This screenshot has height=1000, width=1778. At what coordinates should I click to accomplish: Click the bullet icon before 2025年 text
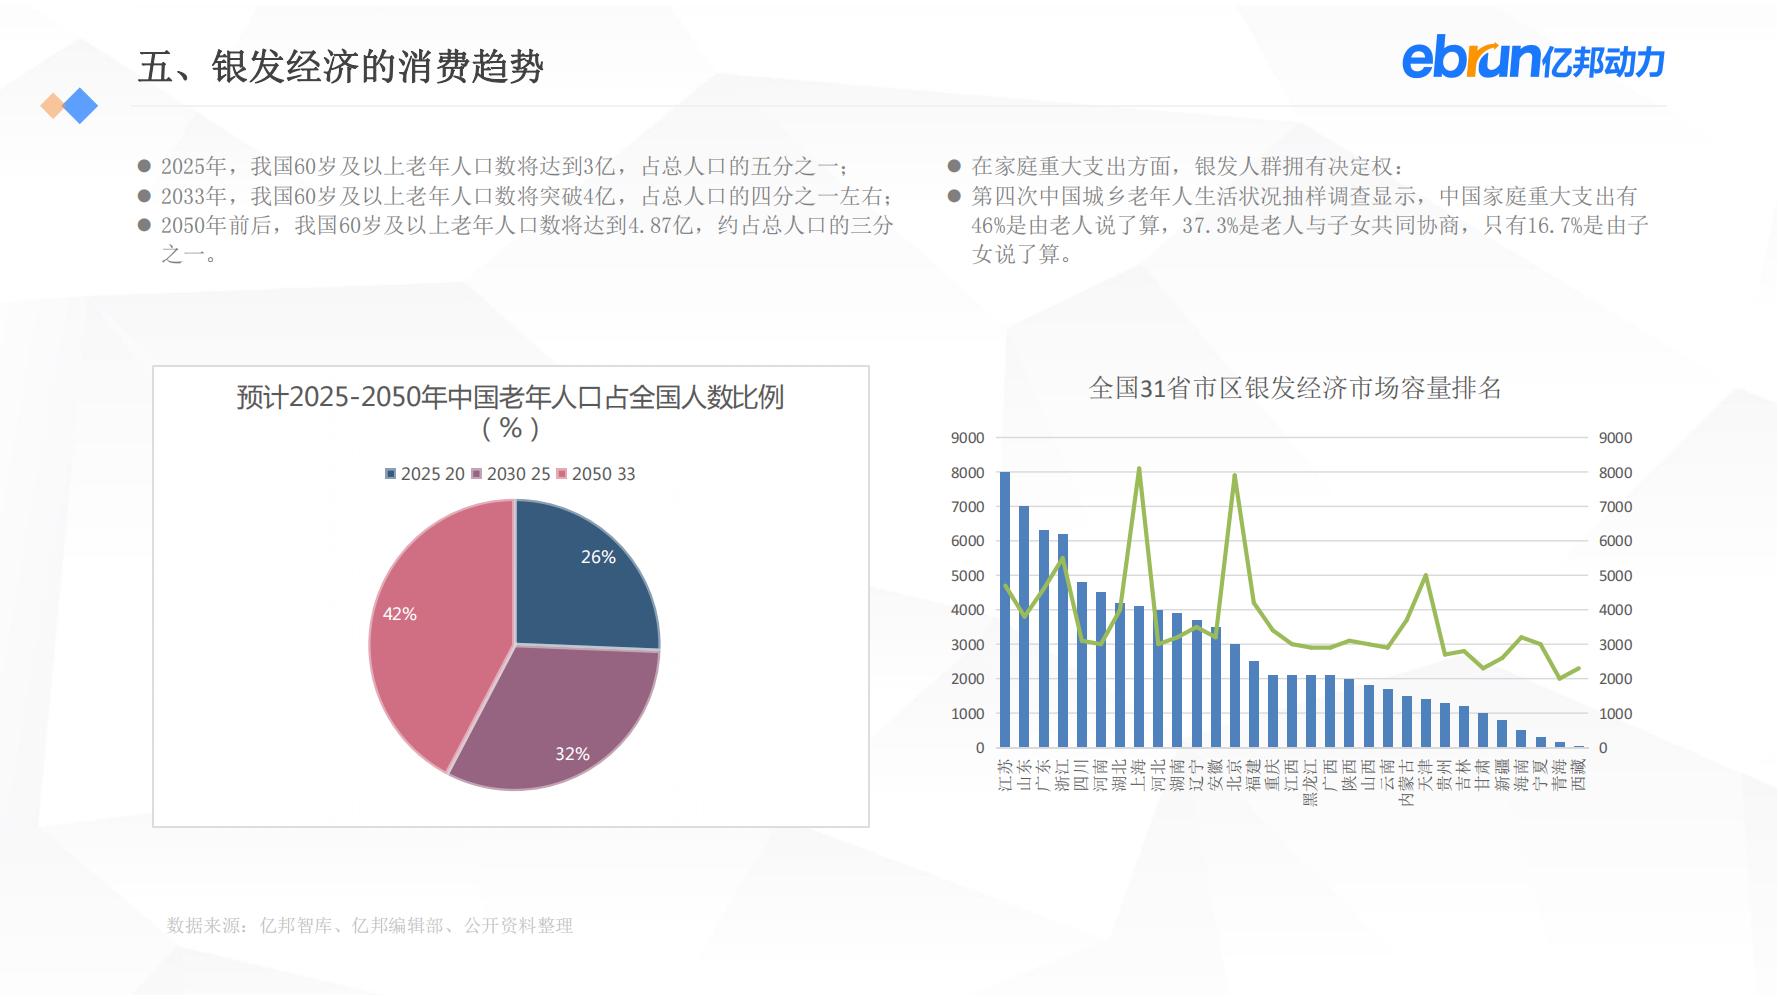[146, 164]
